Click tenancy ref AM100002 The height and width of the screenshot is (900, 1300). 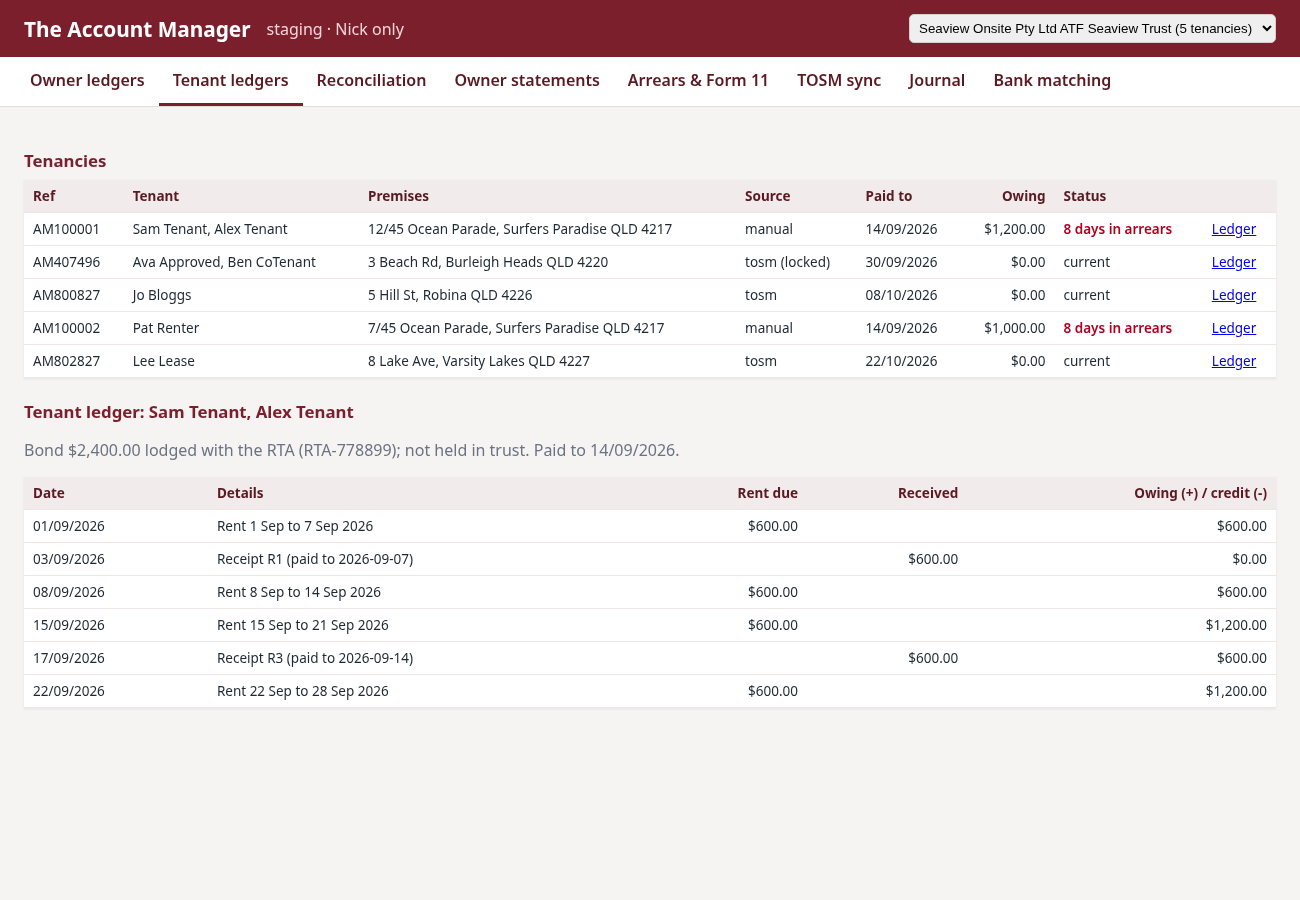click(66, 328)
